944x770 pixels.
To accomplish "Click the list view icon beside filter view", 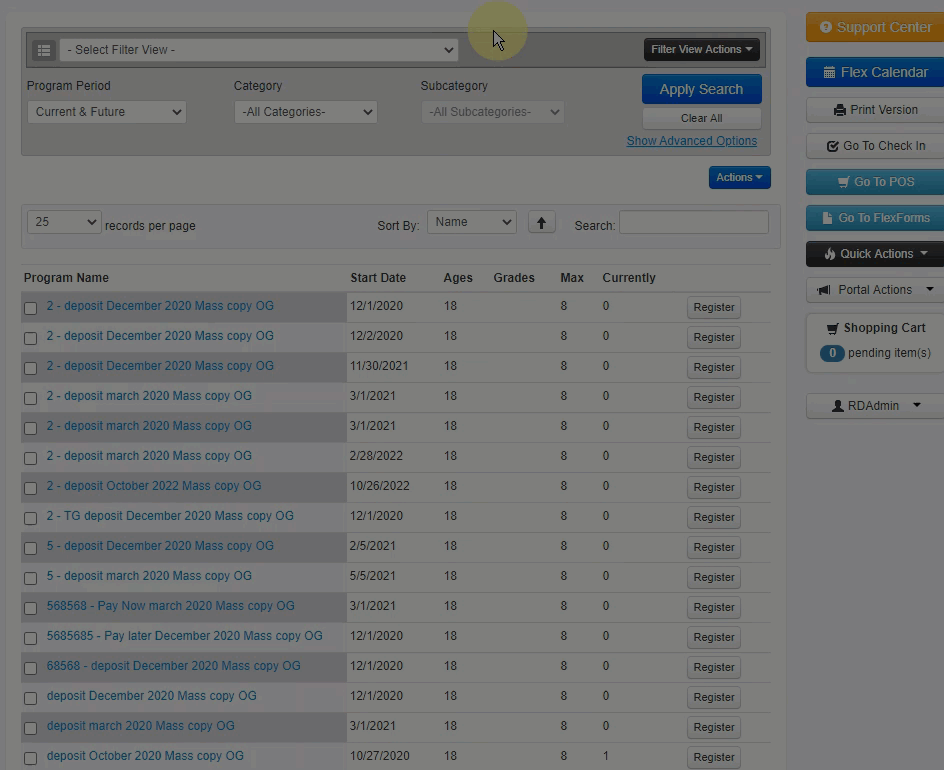I will [44, 50].
